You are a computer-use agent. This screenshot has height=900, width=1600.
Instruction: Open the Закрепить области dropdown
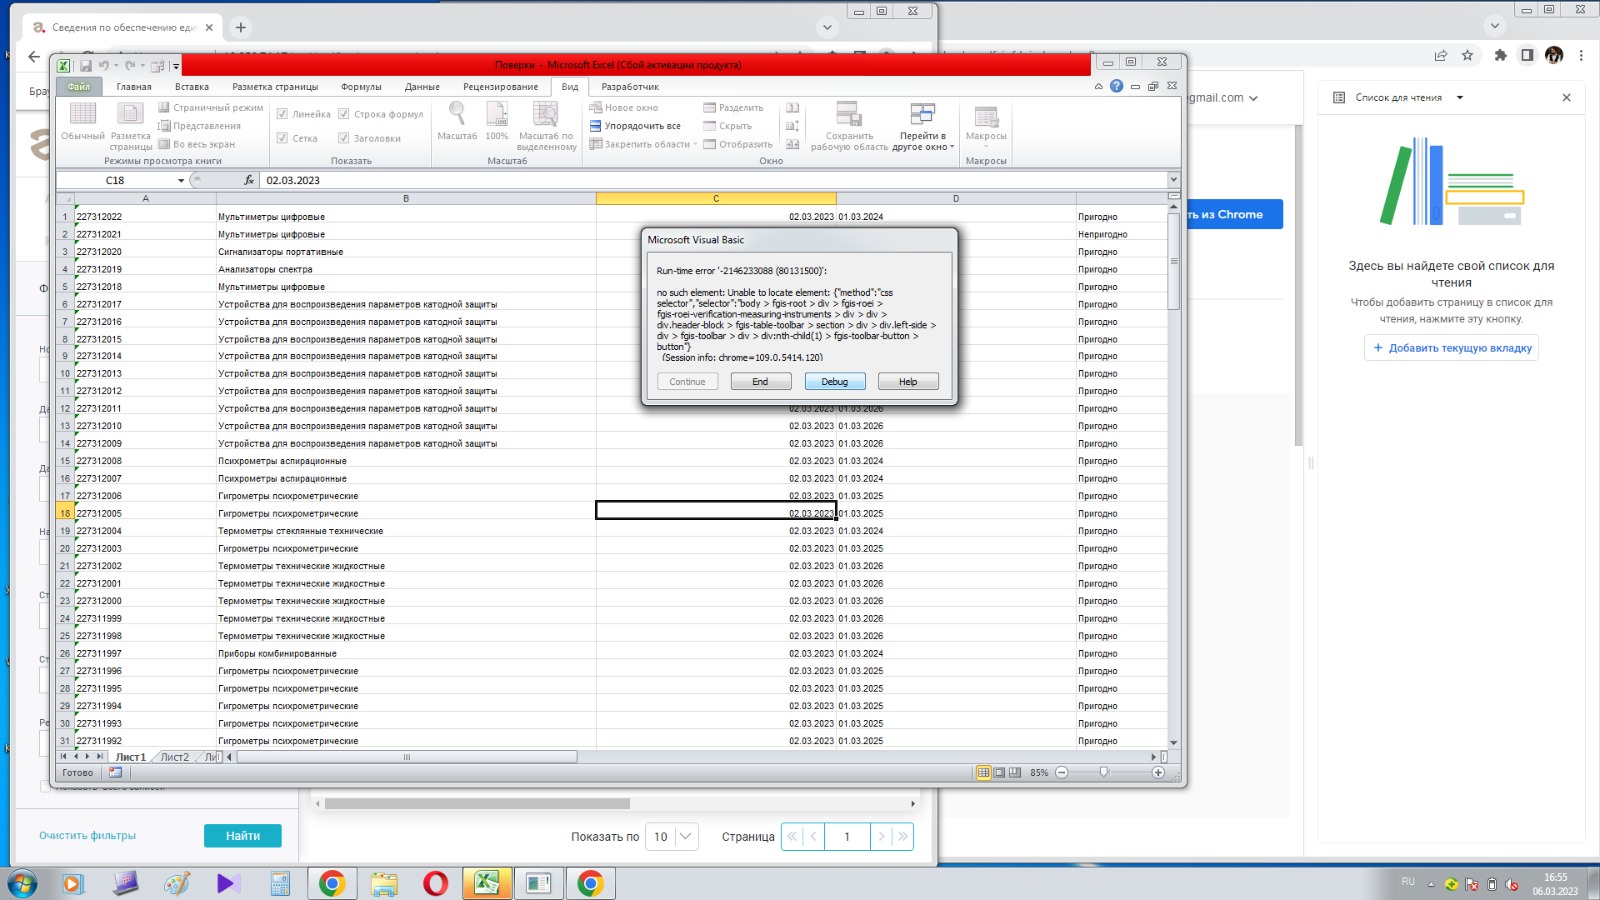pos(645,145)
